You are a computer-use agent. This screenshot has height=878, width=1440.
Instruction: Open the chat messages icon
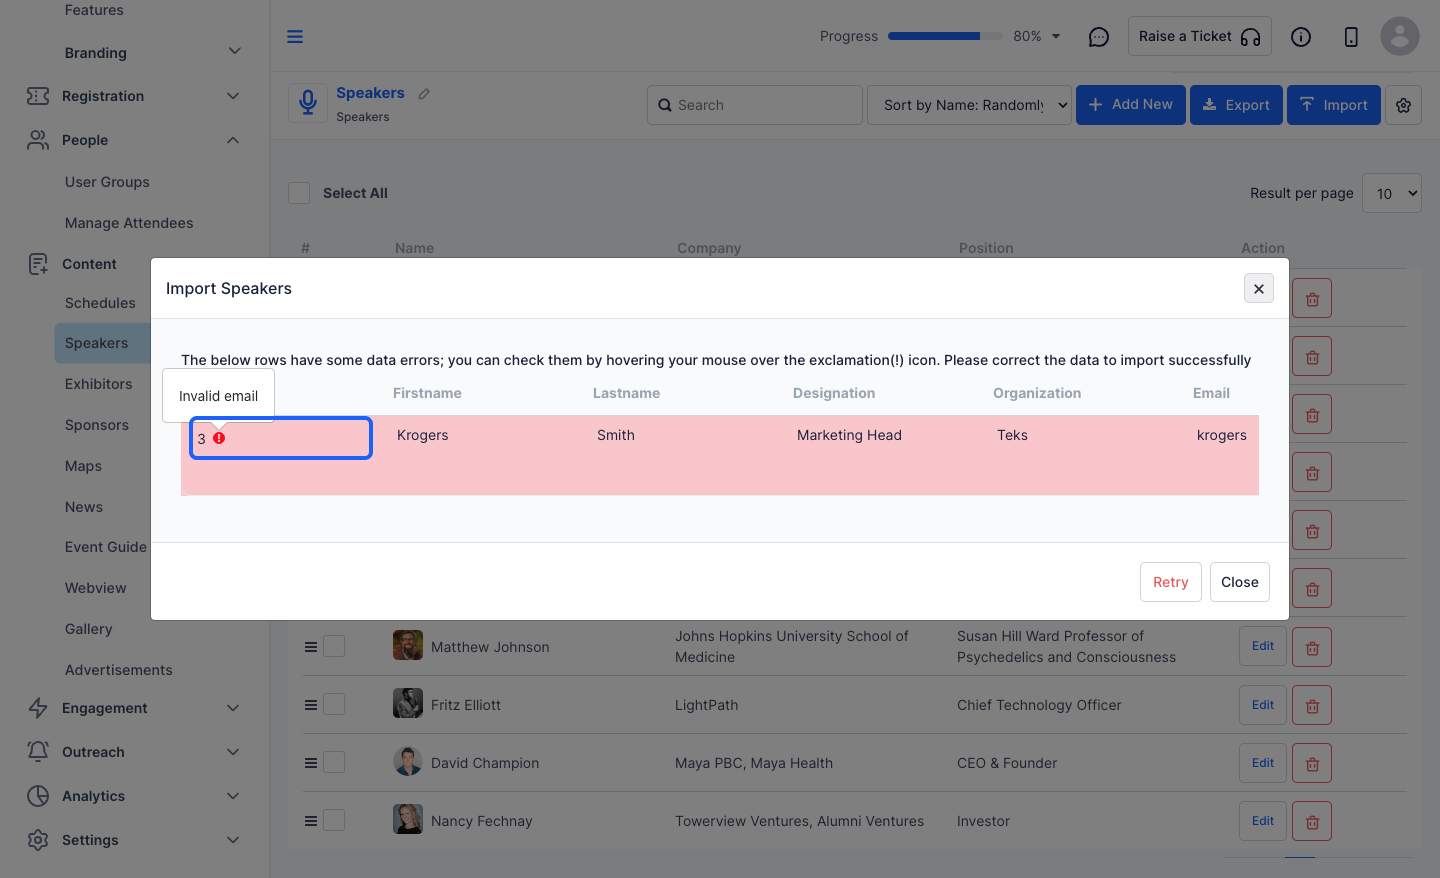[x=1098, y=37]
